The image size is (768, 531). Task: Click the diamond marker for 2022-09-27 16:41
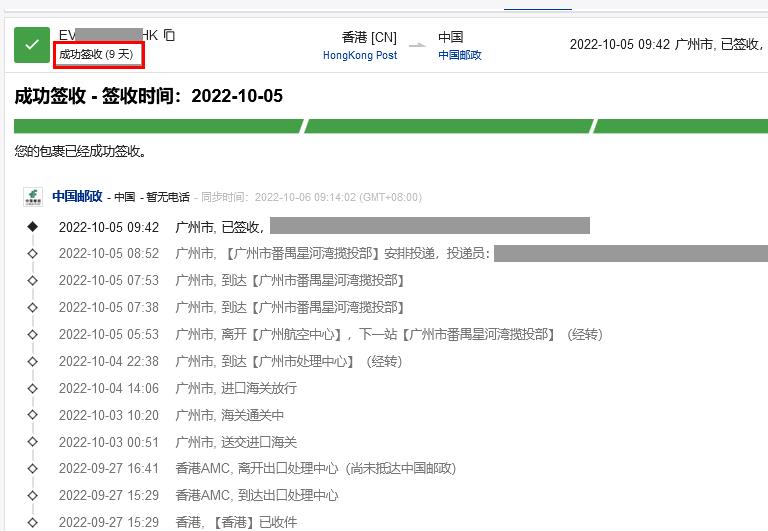[32, 468]
